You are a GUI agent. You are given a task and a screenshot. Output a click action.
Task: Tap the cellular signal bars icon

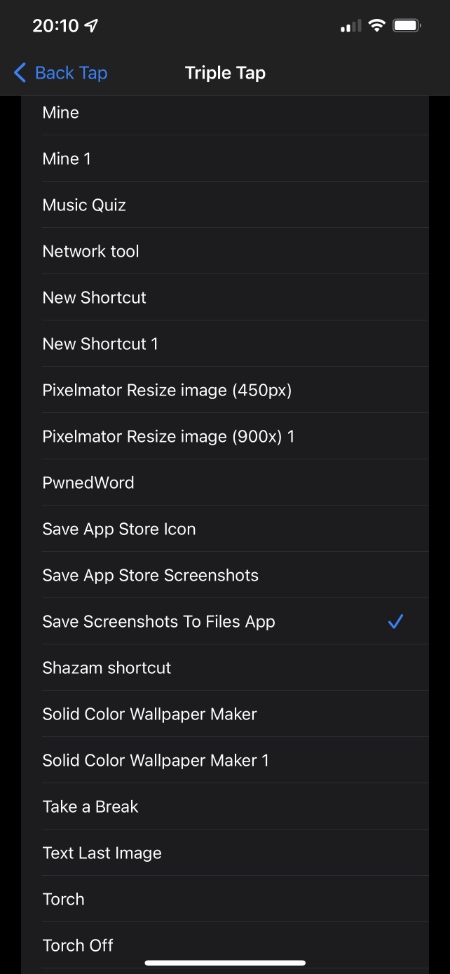pyautogui.click(x=351, y=26)
